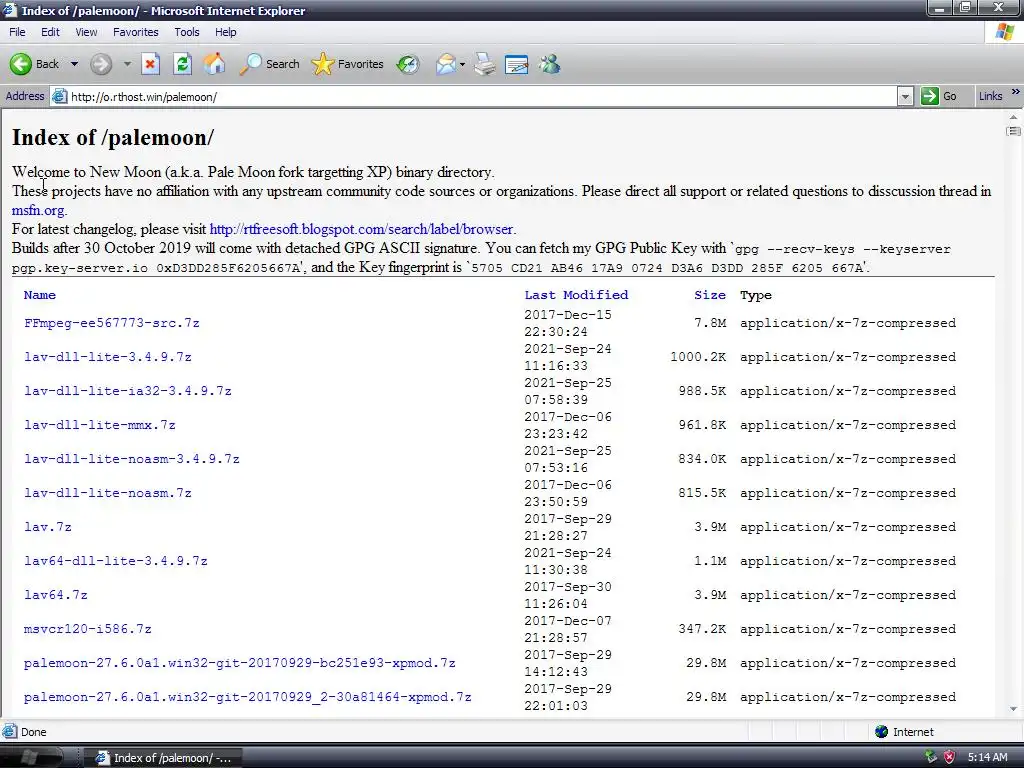This screenshot has height=768, width=1024.
Task: Download lav-dll-lite-noasm-3.4.9.7z
Action: 132,459
